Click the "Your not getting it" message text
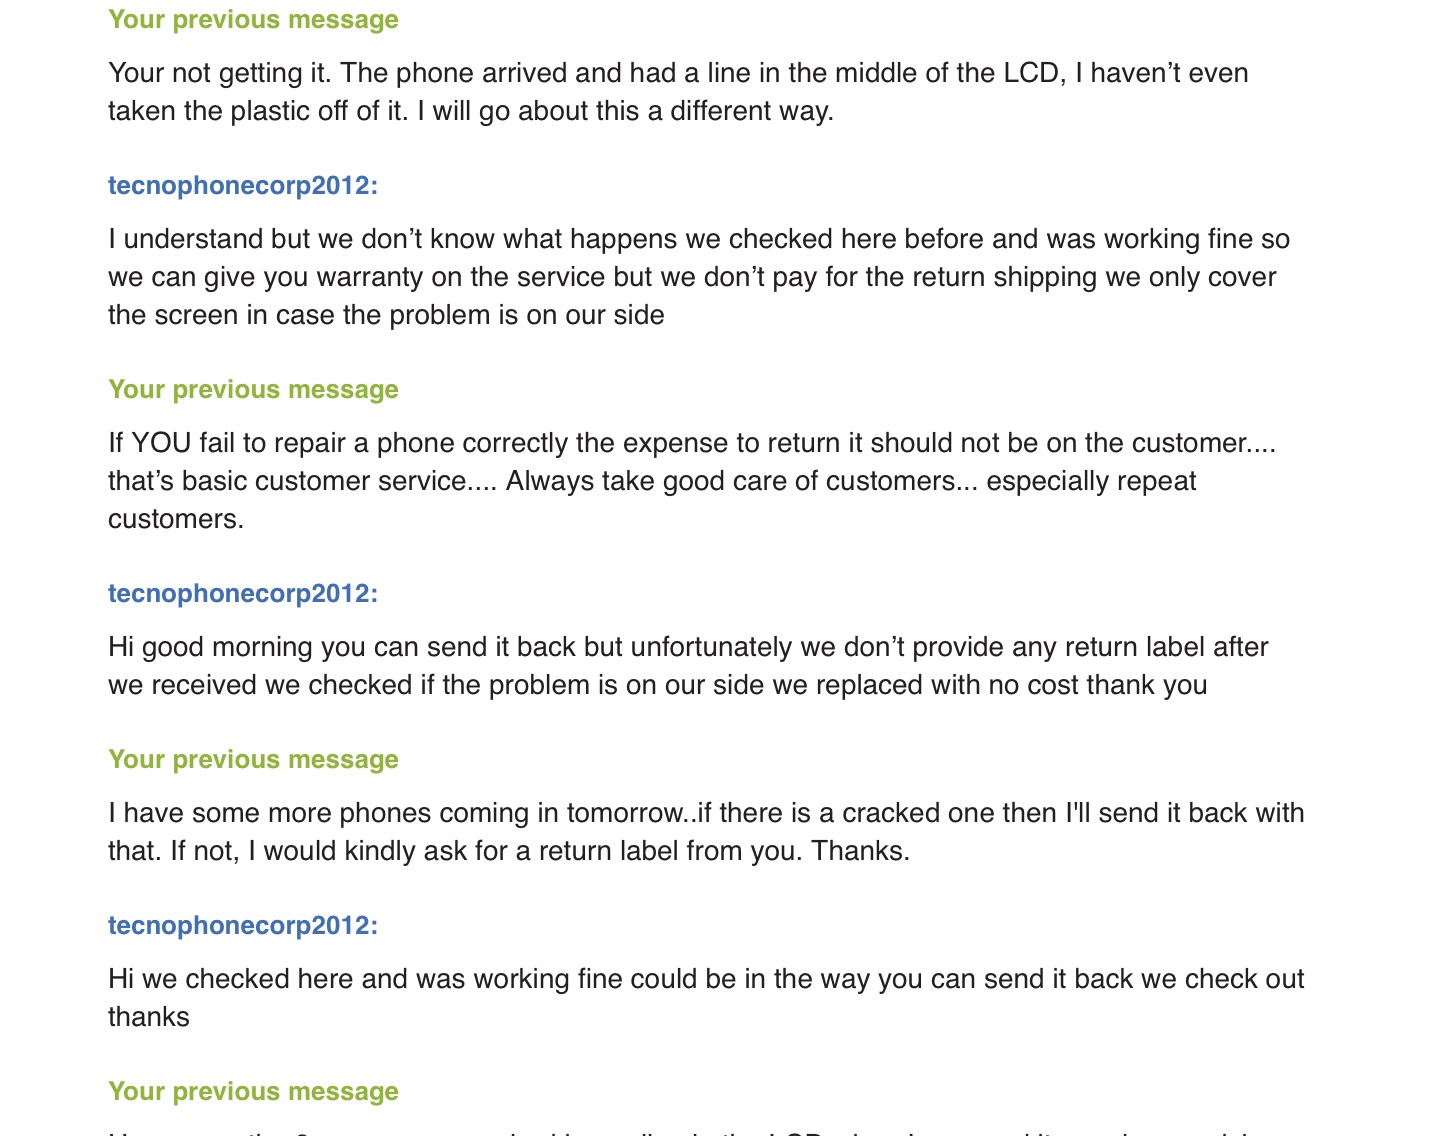 tap(678, 92)
